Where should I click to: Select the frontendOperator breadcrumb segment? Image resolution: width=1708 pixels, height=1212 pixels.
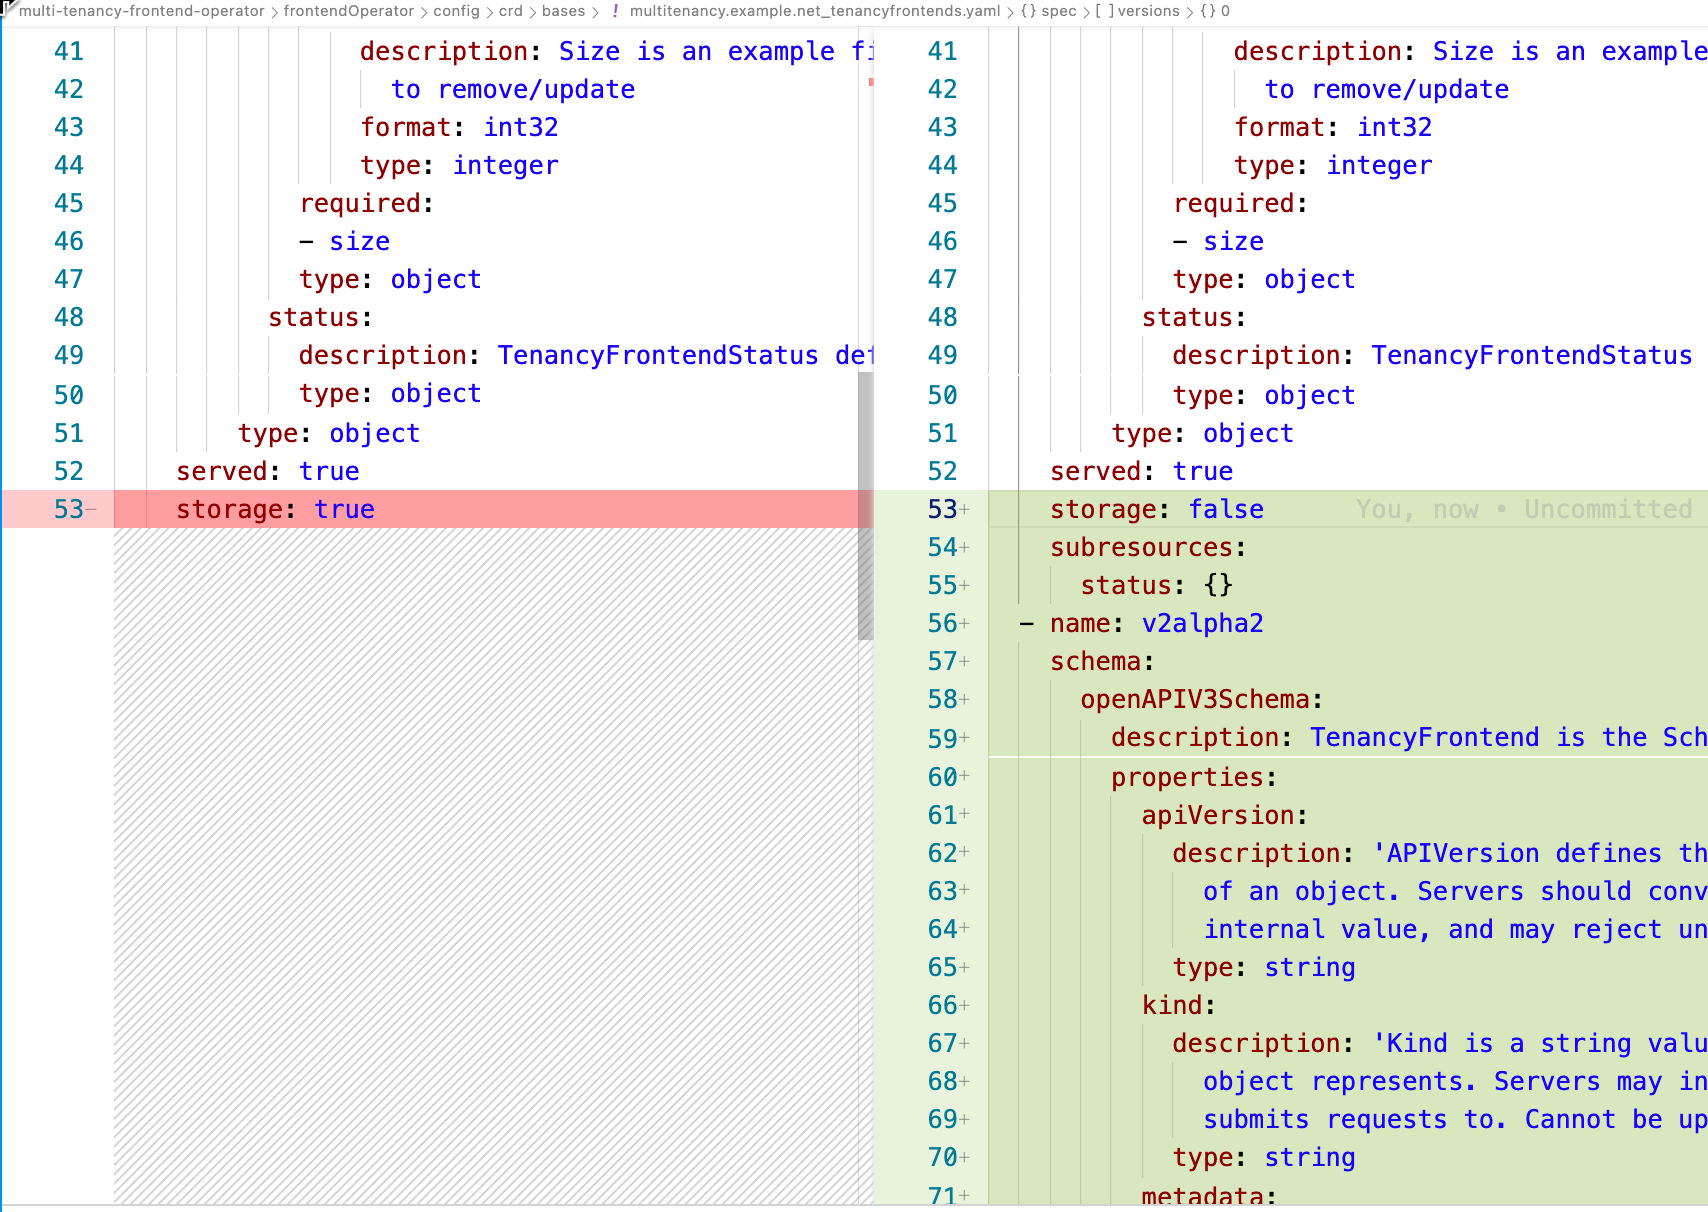(348, 11)
